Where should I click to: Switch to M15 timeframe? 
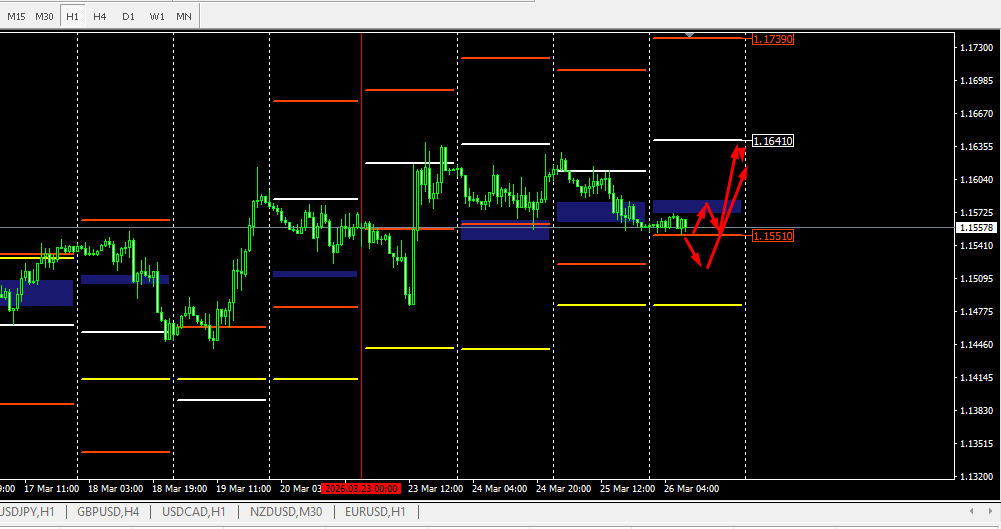17,17
